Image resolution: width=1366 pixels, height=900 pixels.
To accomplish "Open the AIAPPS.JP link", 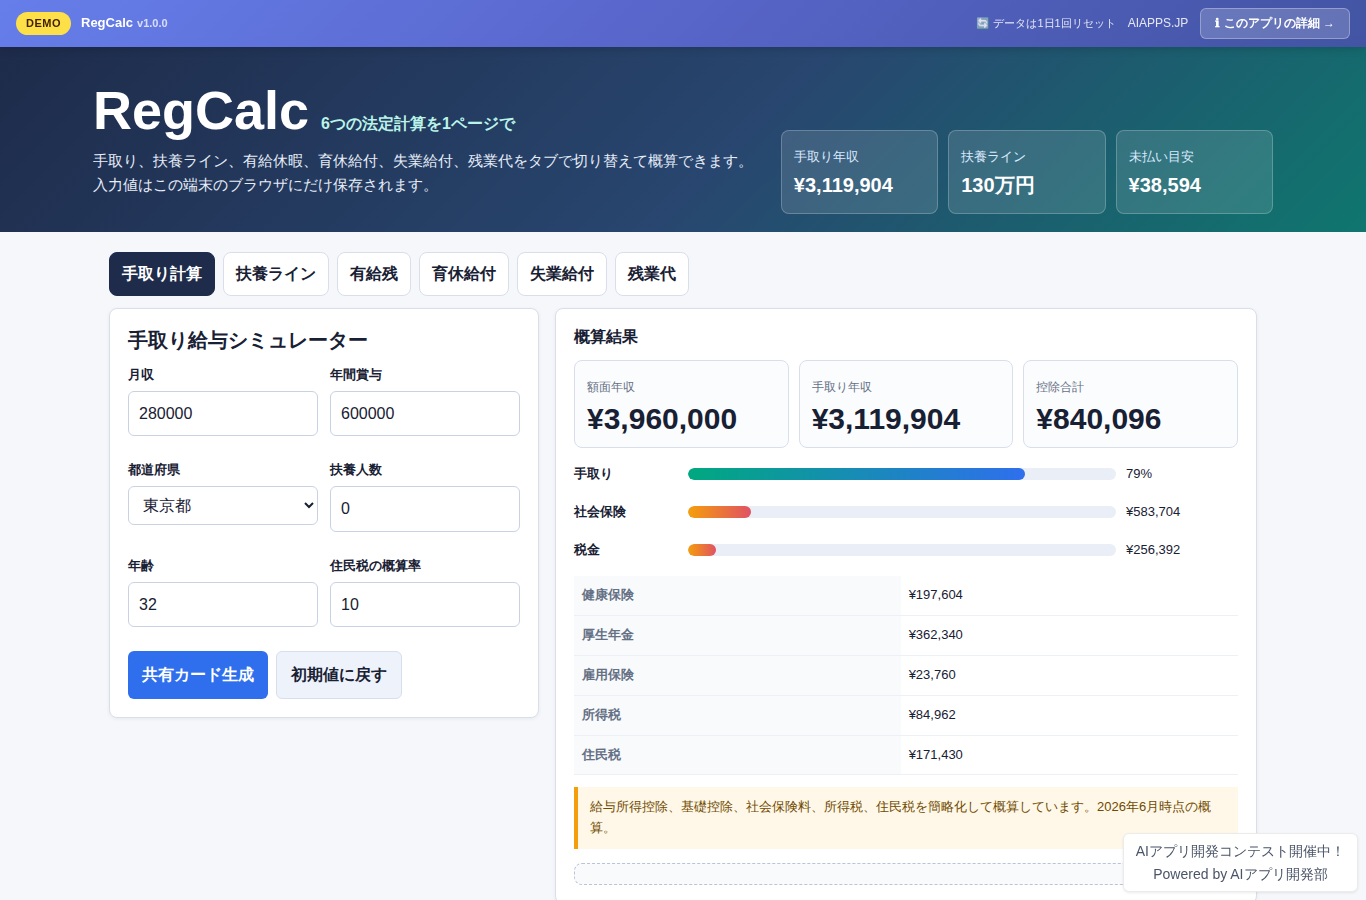I will click(1158, 23).
